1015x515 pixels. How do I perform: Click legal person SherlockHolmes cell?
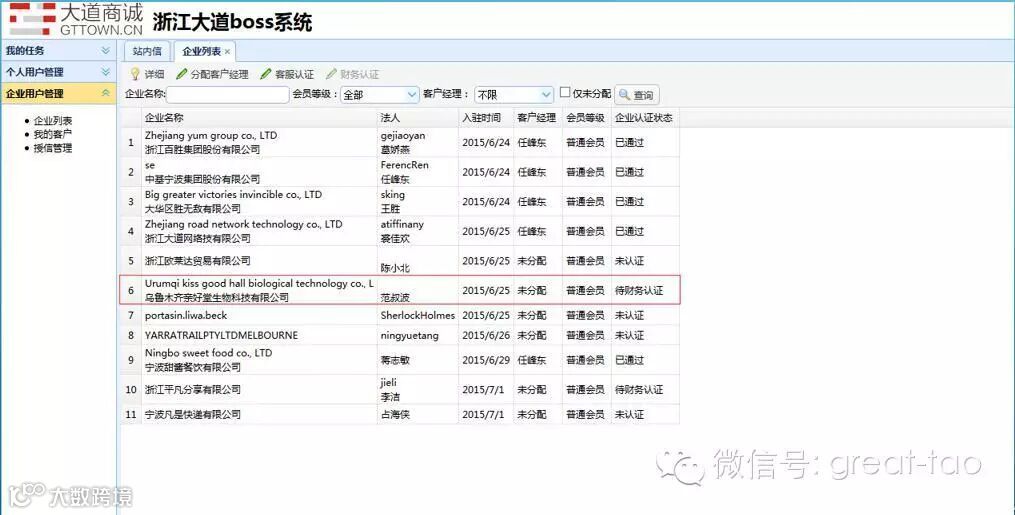(x=418, y=315)
